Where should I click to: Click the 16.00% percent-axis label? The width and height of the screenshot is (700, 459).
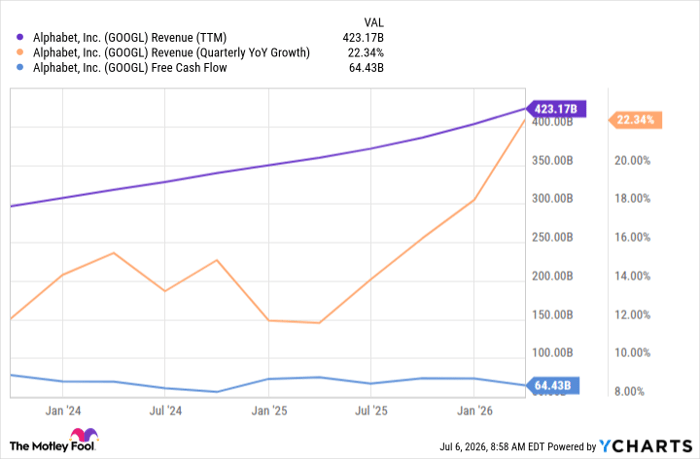click(632, 237)
